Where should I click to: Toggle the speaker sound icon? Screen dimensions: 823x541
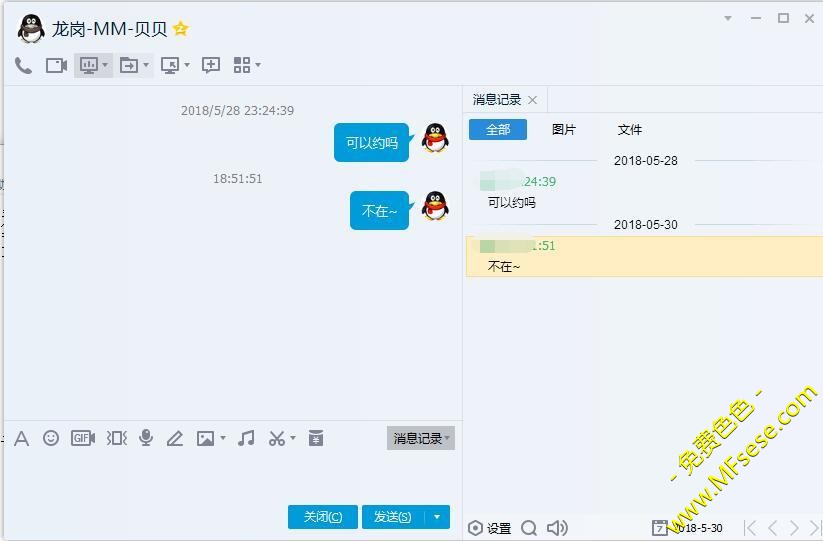coord(557,528)
